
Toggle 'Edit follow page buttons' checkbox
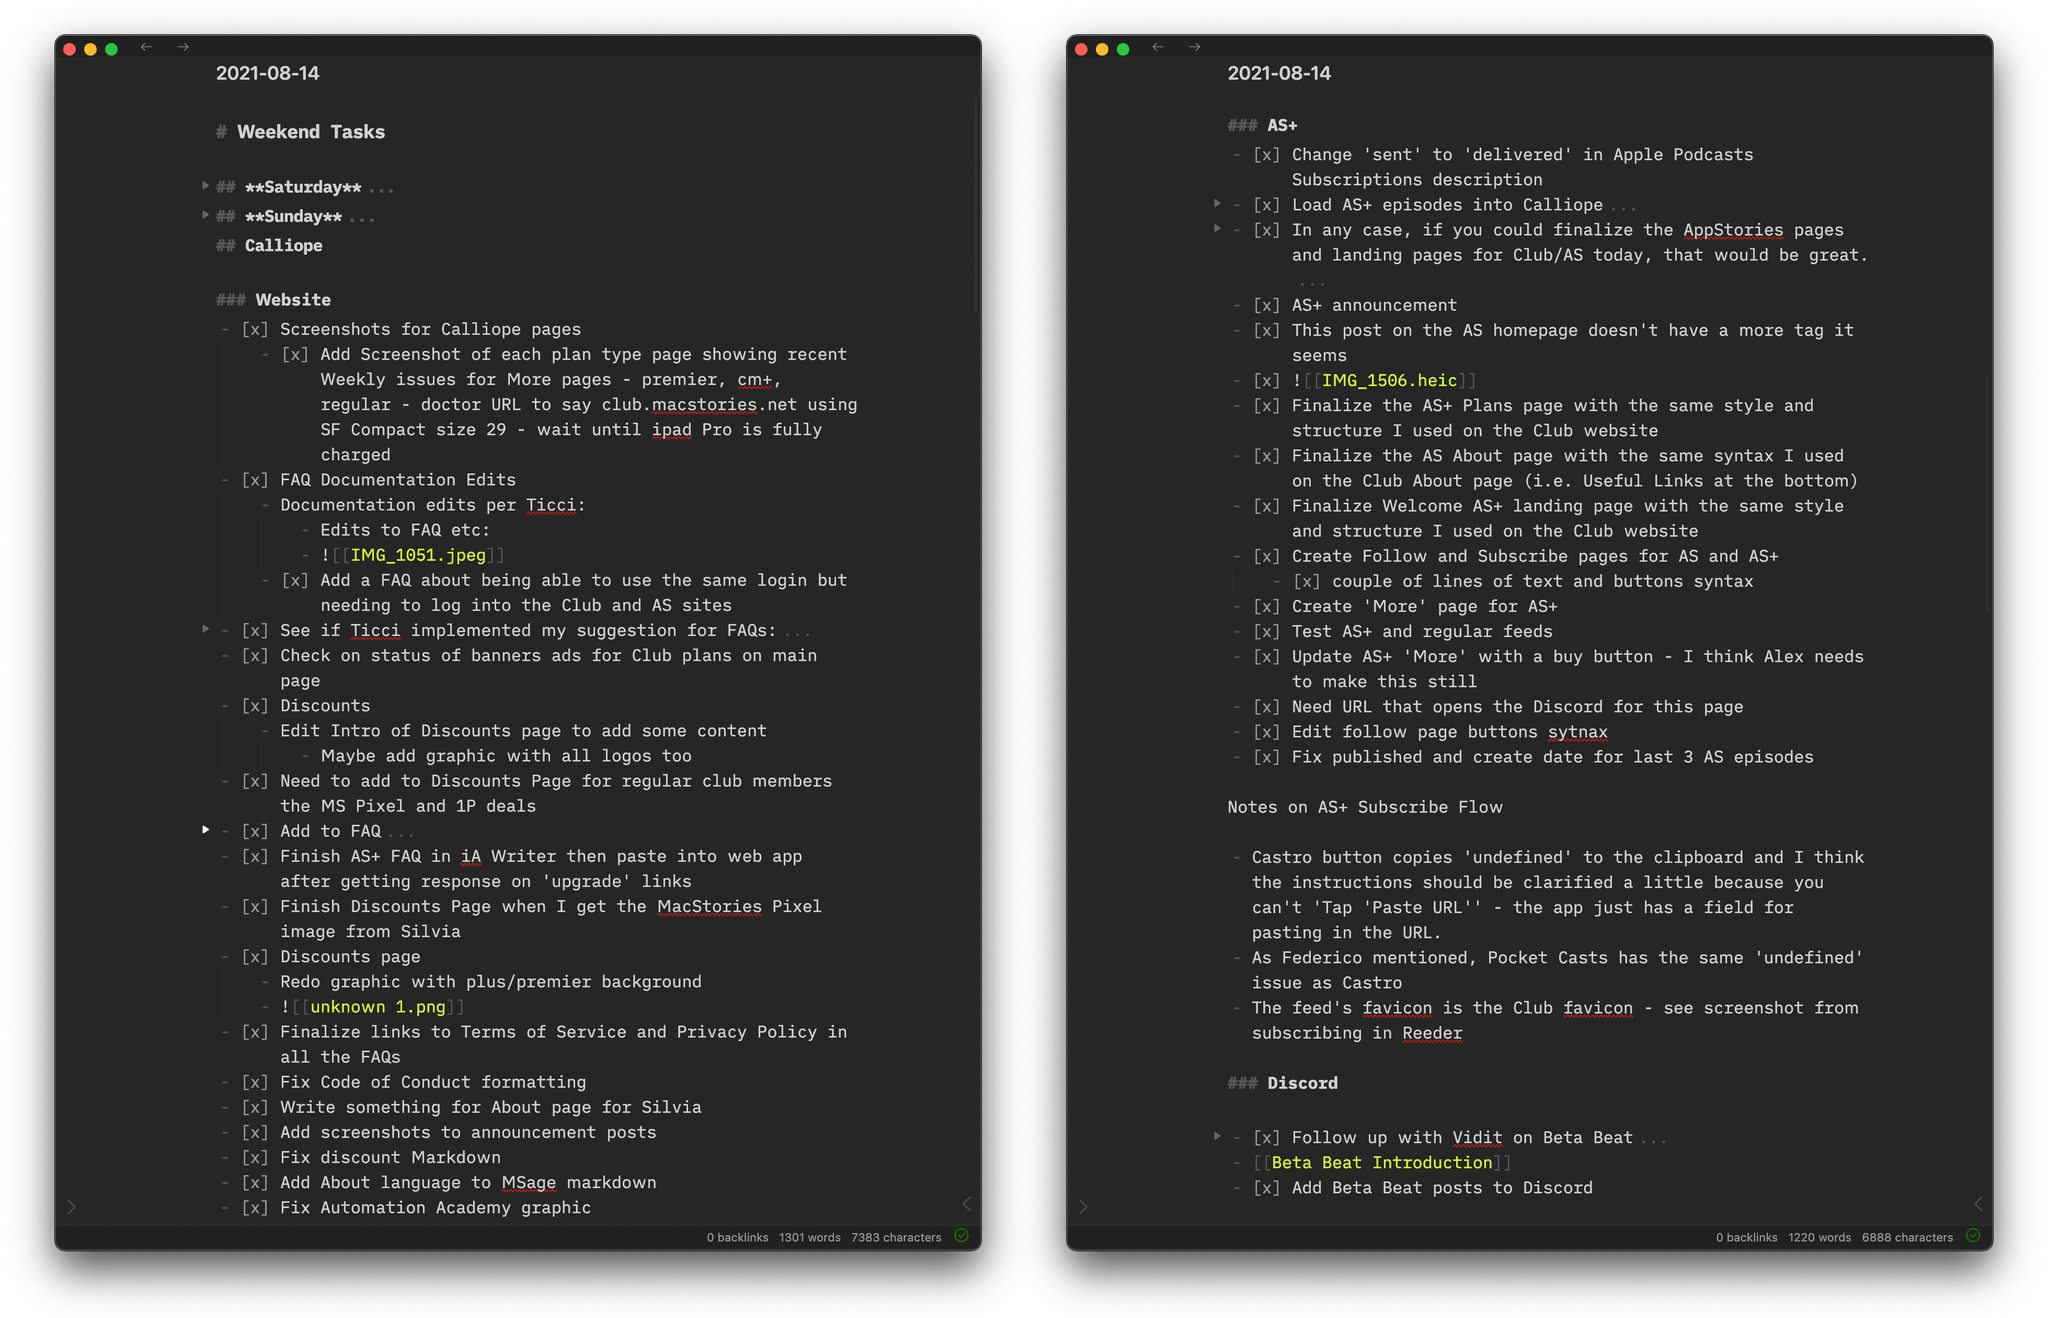click(x=1267, y=732)
